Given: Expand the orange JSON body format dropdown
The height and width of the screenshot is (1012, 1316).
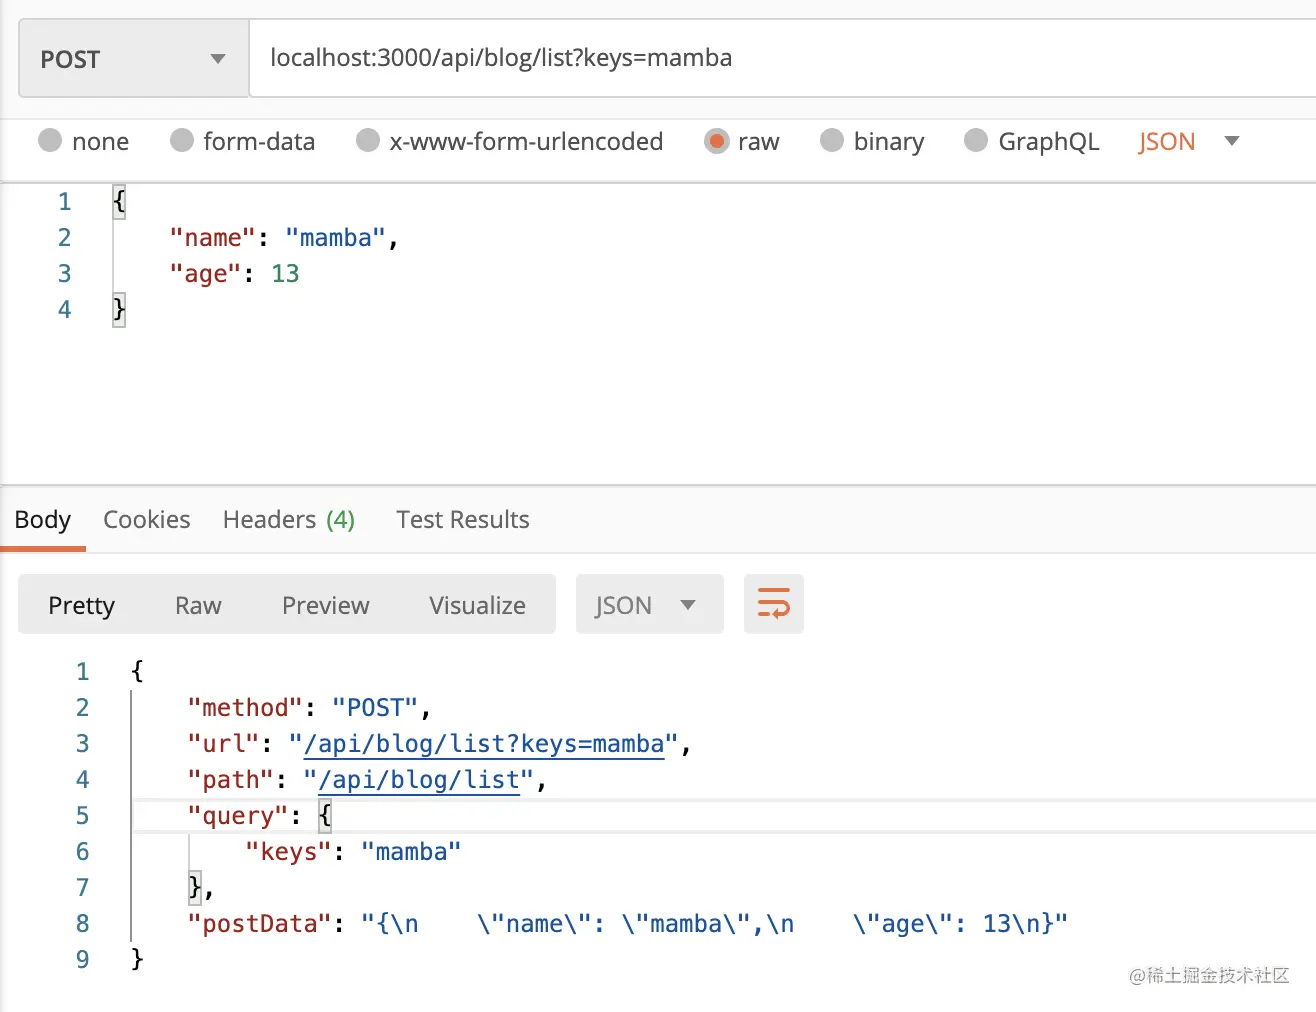Looking at the screenshot, I should click(x=1188, y=141).
